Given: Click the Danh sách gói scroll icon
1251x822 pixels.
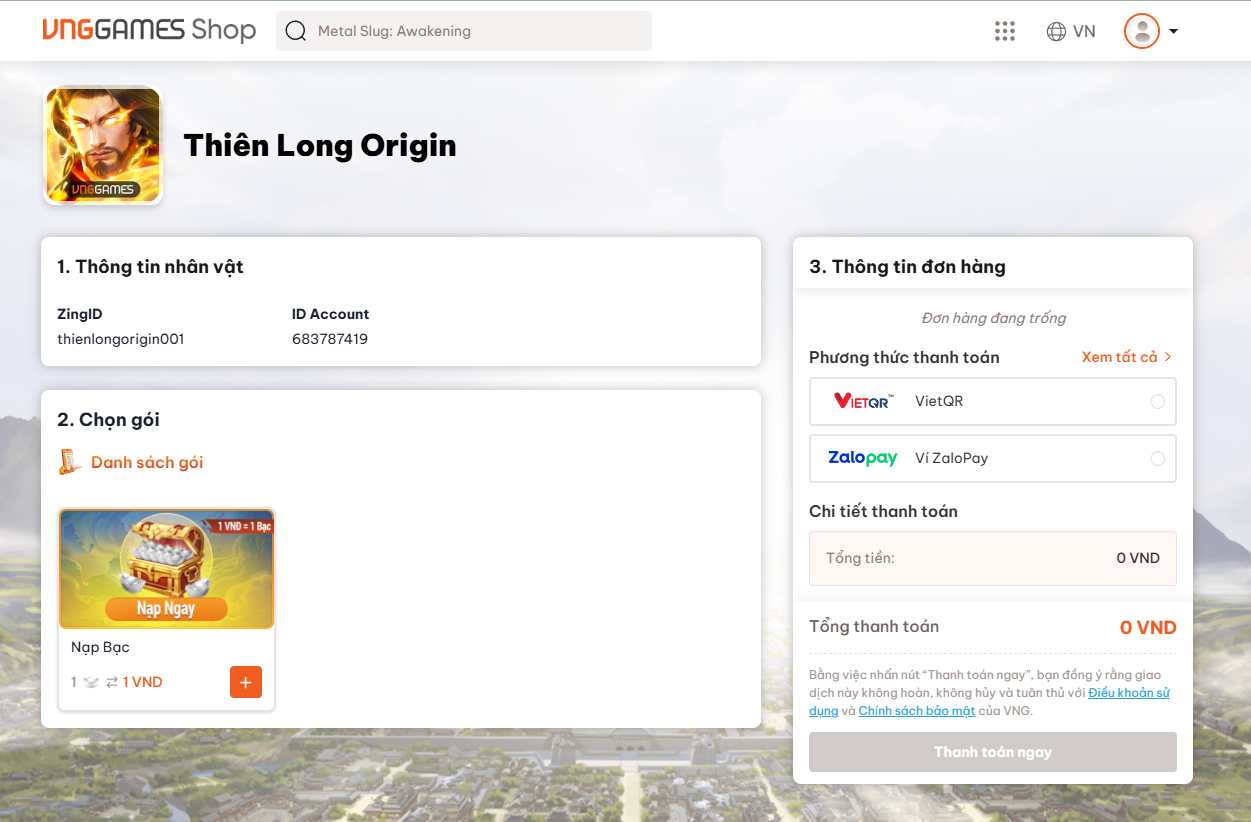Looking at the screenshot, I should (x=69, y=462).
